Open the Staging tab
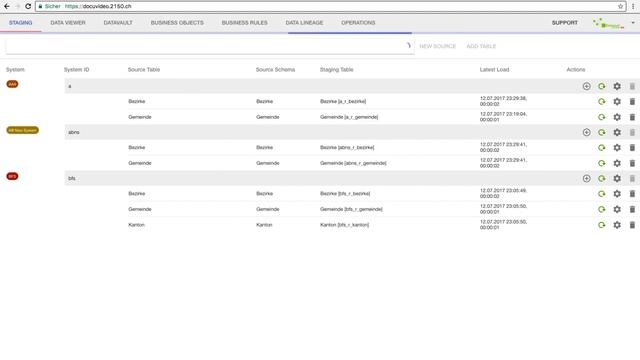Screen dimensions: 640x360 click(20, 23)
